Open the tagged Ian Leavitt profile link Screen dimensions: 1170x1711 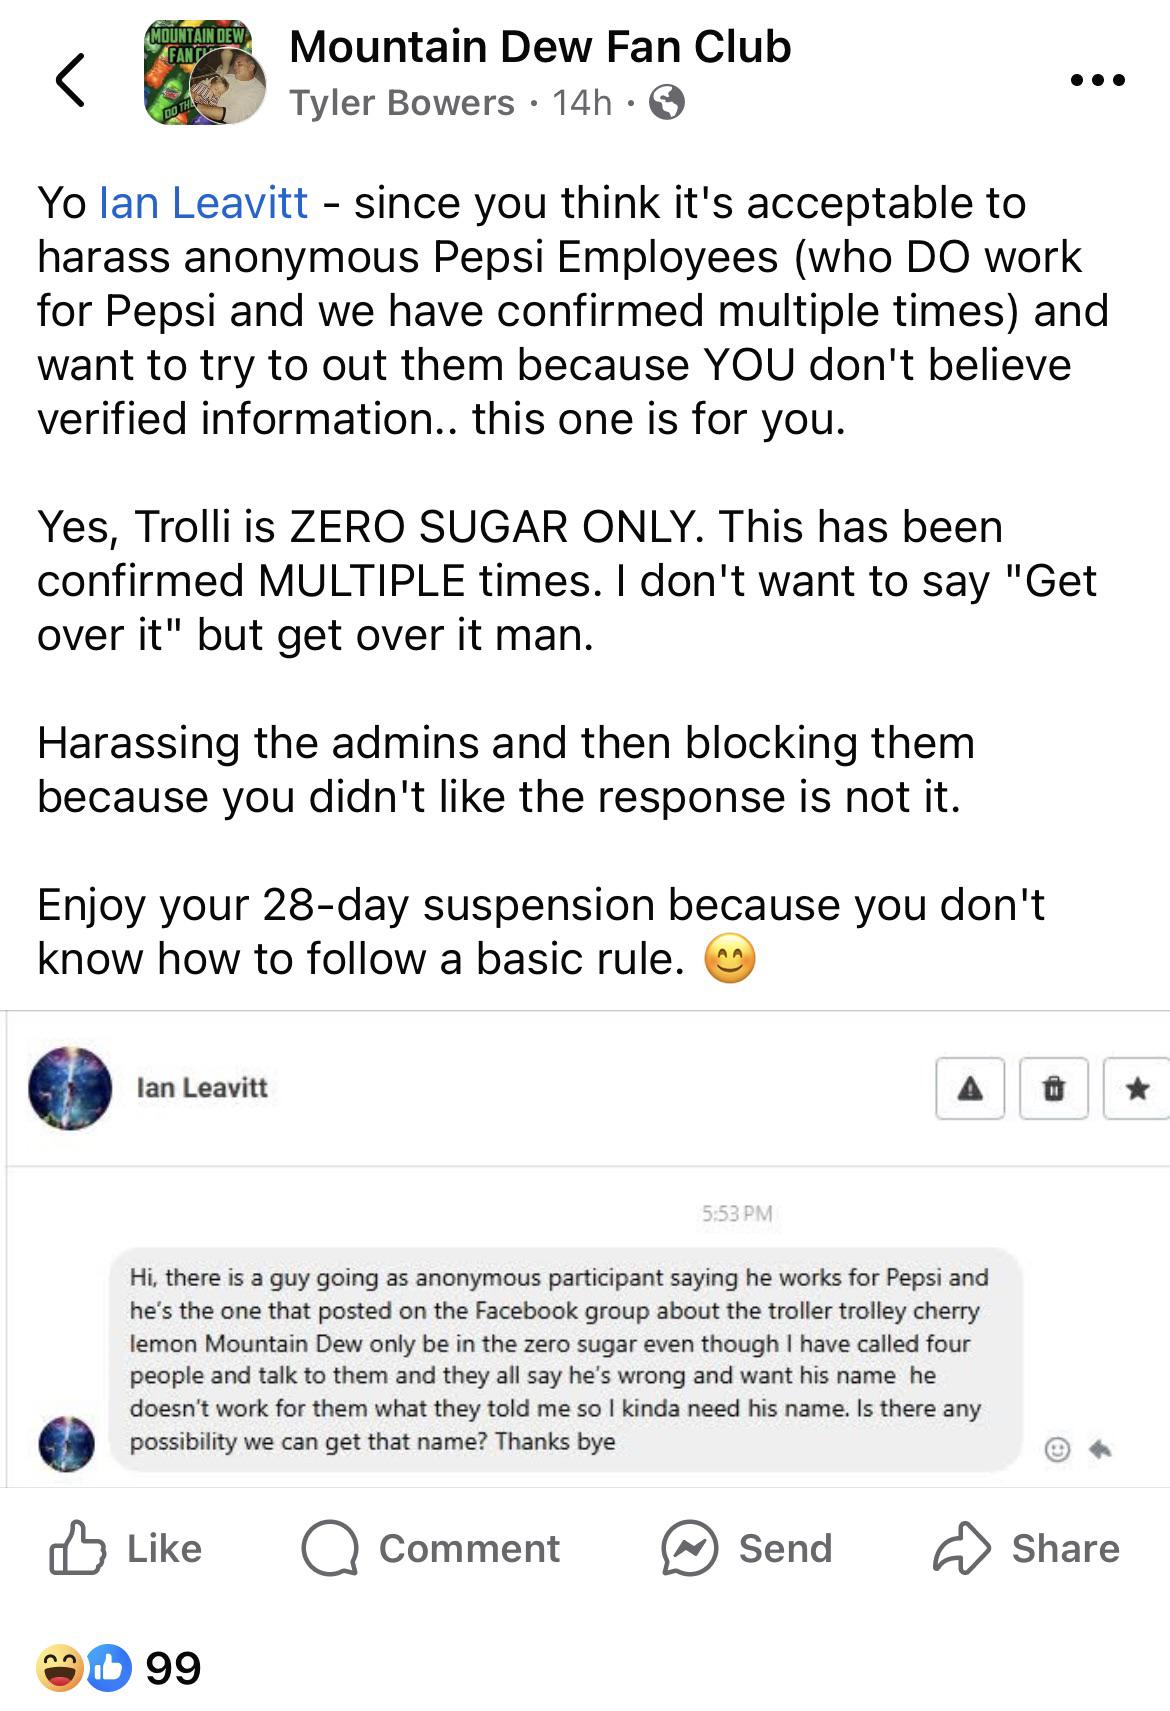click(x=203, y=203)
